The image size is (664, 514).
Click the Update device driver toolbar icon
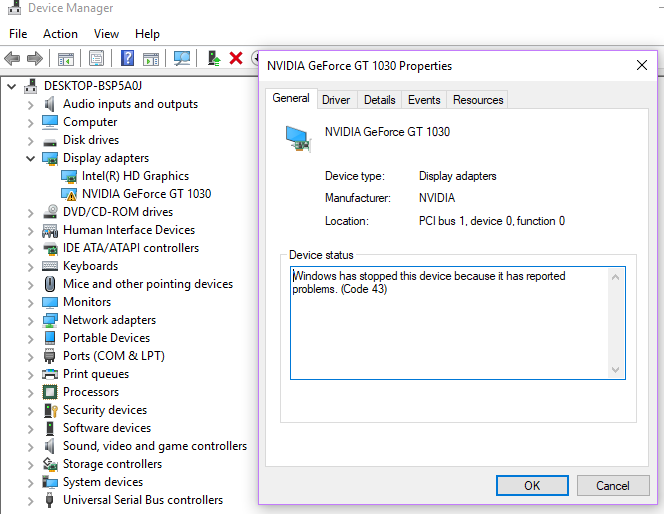pyautogui.click(x=214, y=58)
